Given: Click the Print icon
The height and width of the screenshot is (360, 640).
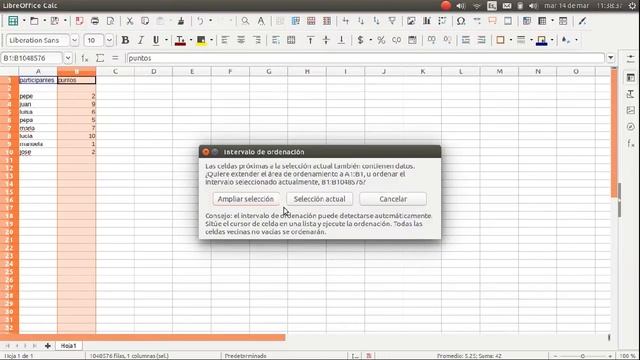Looking at the screenshot, I should point(95,21).
